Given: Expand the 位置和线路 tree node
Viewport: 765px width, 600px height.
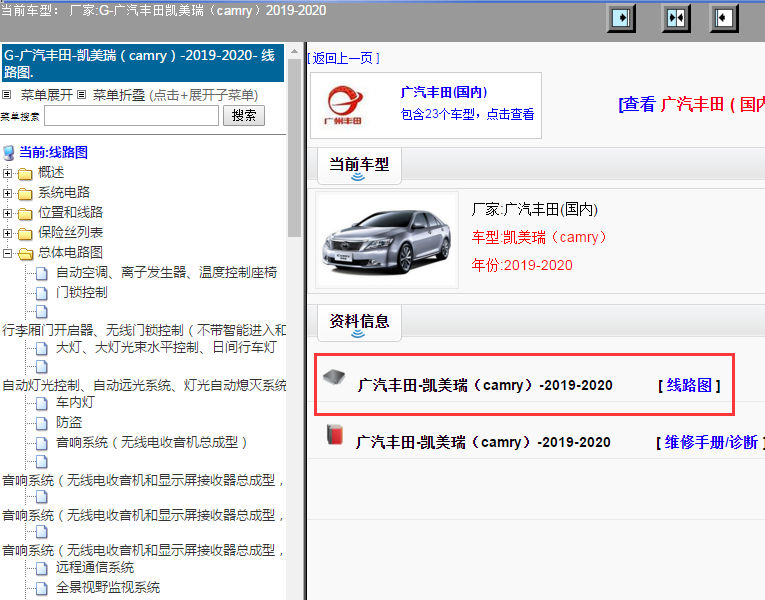Looking at the screenshot, I should pyautogui.click(x=7, y=213).
